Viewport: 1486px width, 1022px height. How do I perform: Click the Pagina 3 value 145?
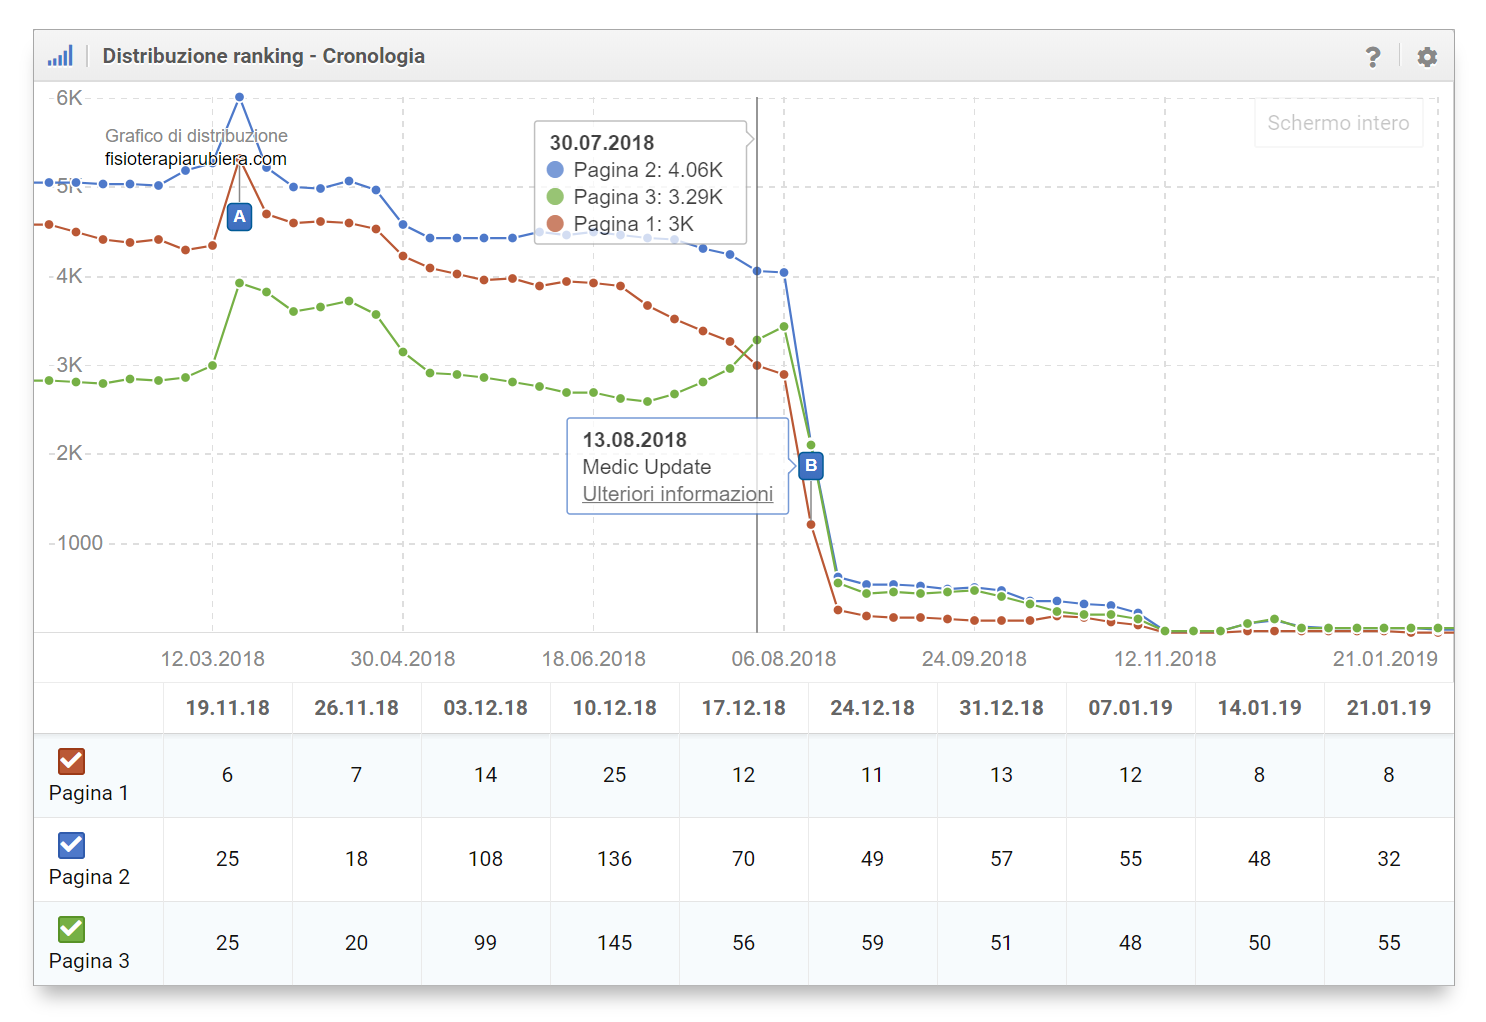pyautogui.click(x=615, y=943)
